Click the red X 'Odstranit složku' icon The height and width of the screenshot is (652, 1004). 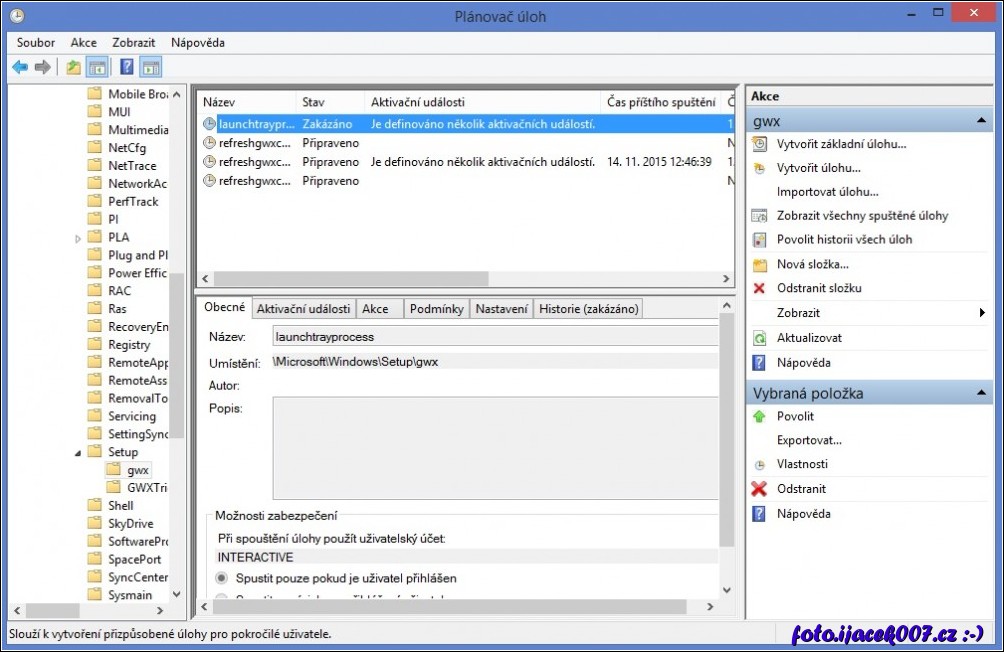tap(759, 288)
